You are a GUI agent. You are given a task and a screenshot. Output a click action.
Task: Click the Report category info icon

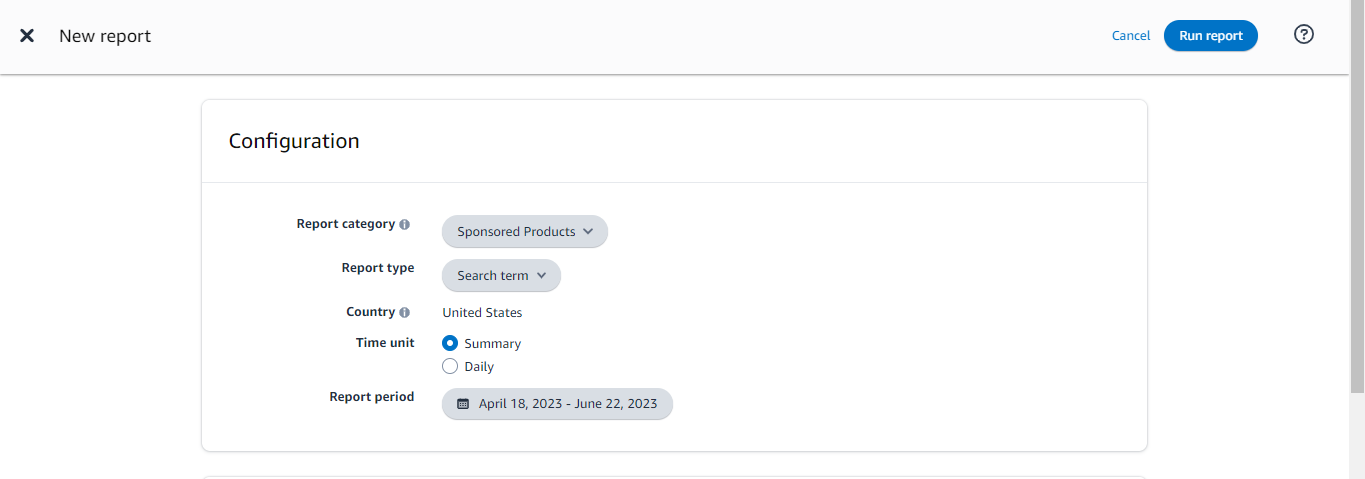tap(404, 225)
